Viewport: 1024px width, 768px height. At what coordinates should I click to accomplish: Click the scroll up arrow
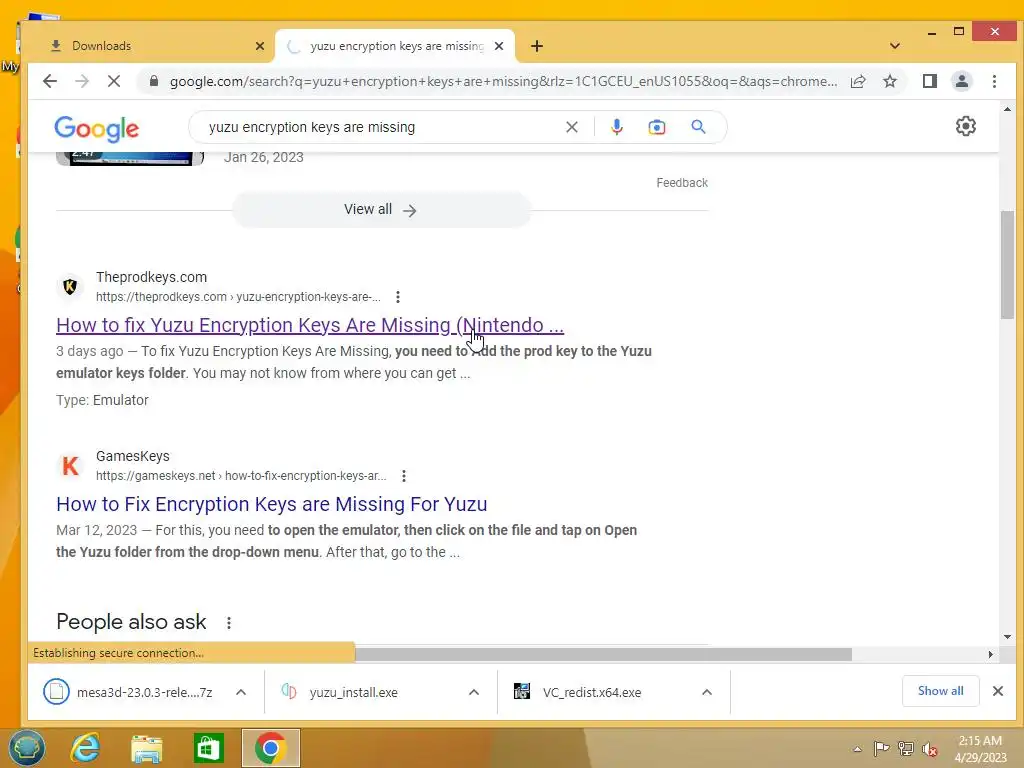coord(1007,109)
